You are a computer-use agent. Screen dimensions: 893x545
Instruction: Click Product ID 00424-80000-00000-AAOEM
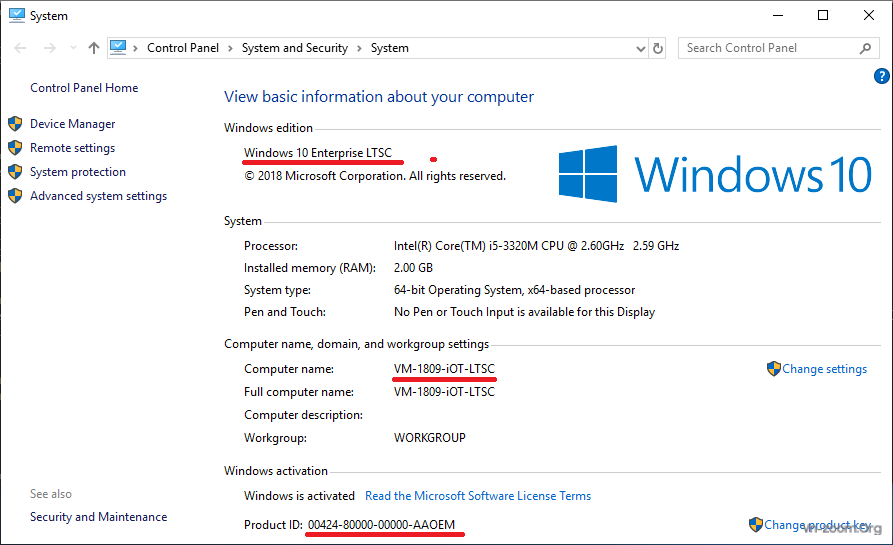381,524
